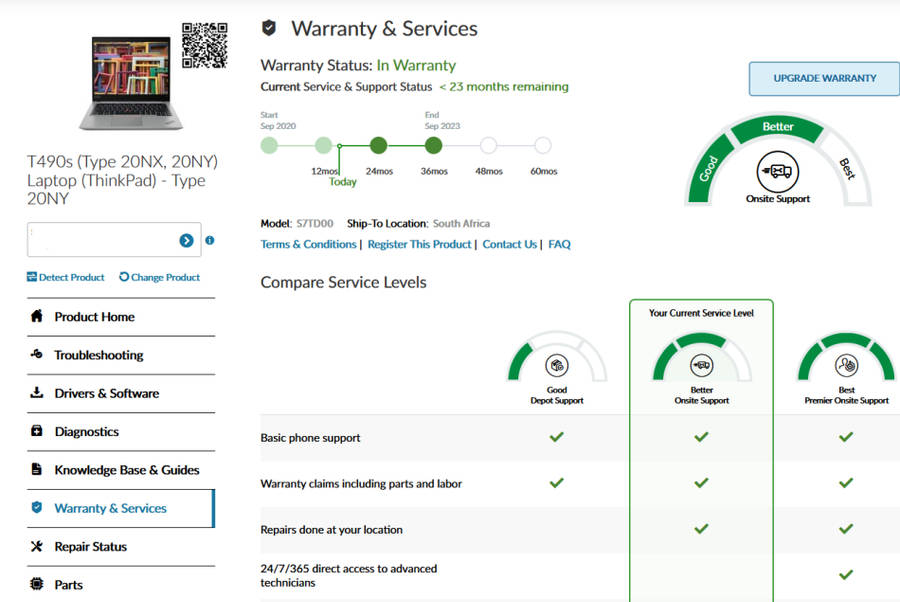The height and width of the screenshot is (602, 900).
Task: Click the info icon beside search box
Action: [210, 240]
